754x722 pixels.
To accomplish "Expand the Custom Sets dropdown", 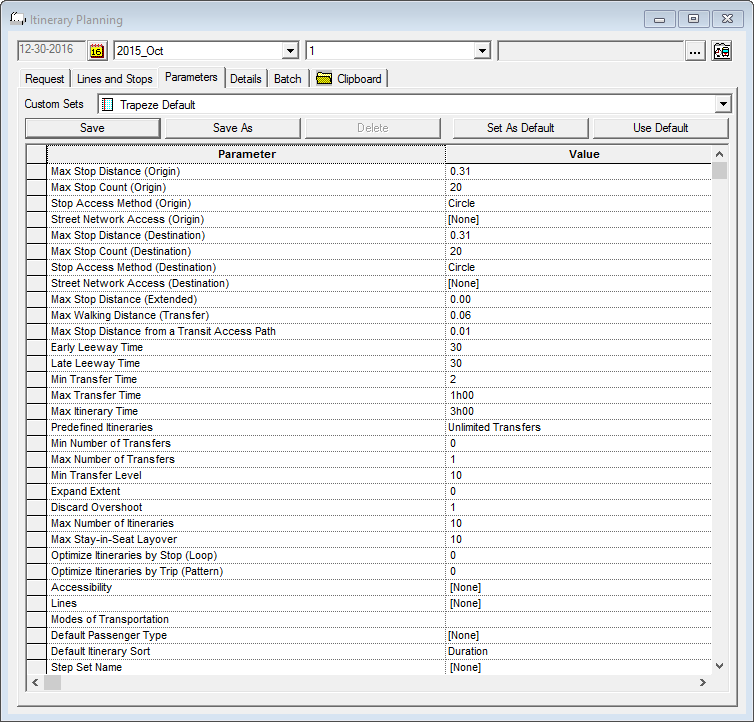I will tap(723, 104).
